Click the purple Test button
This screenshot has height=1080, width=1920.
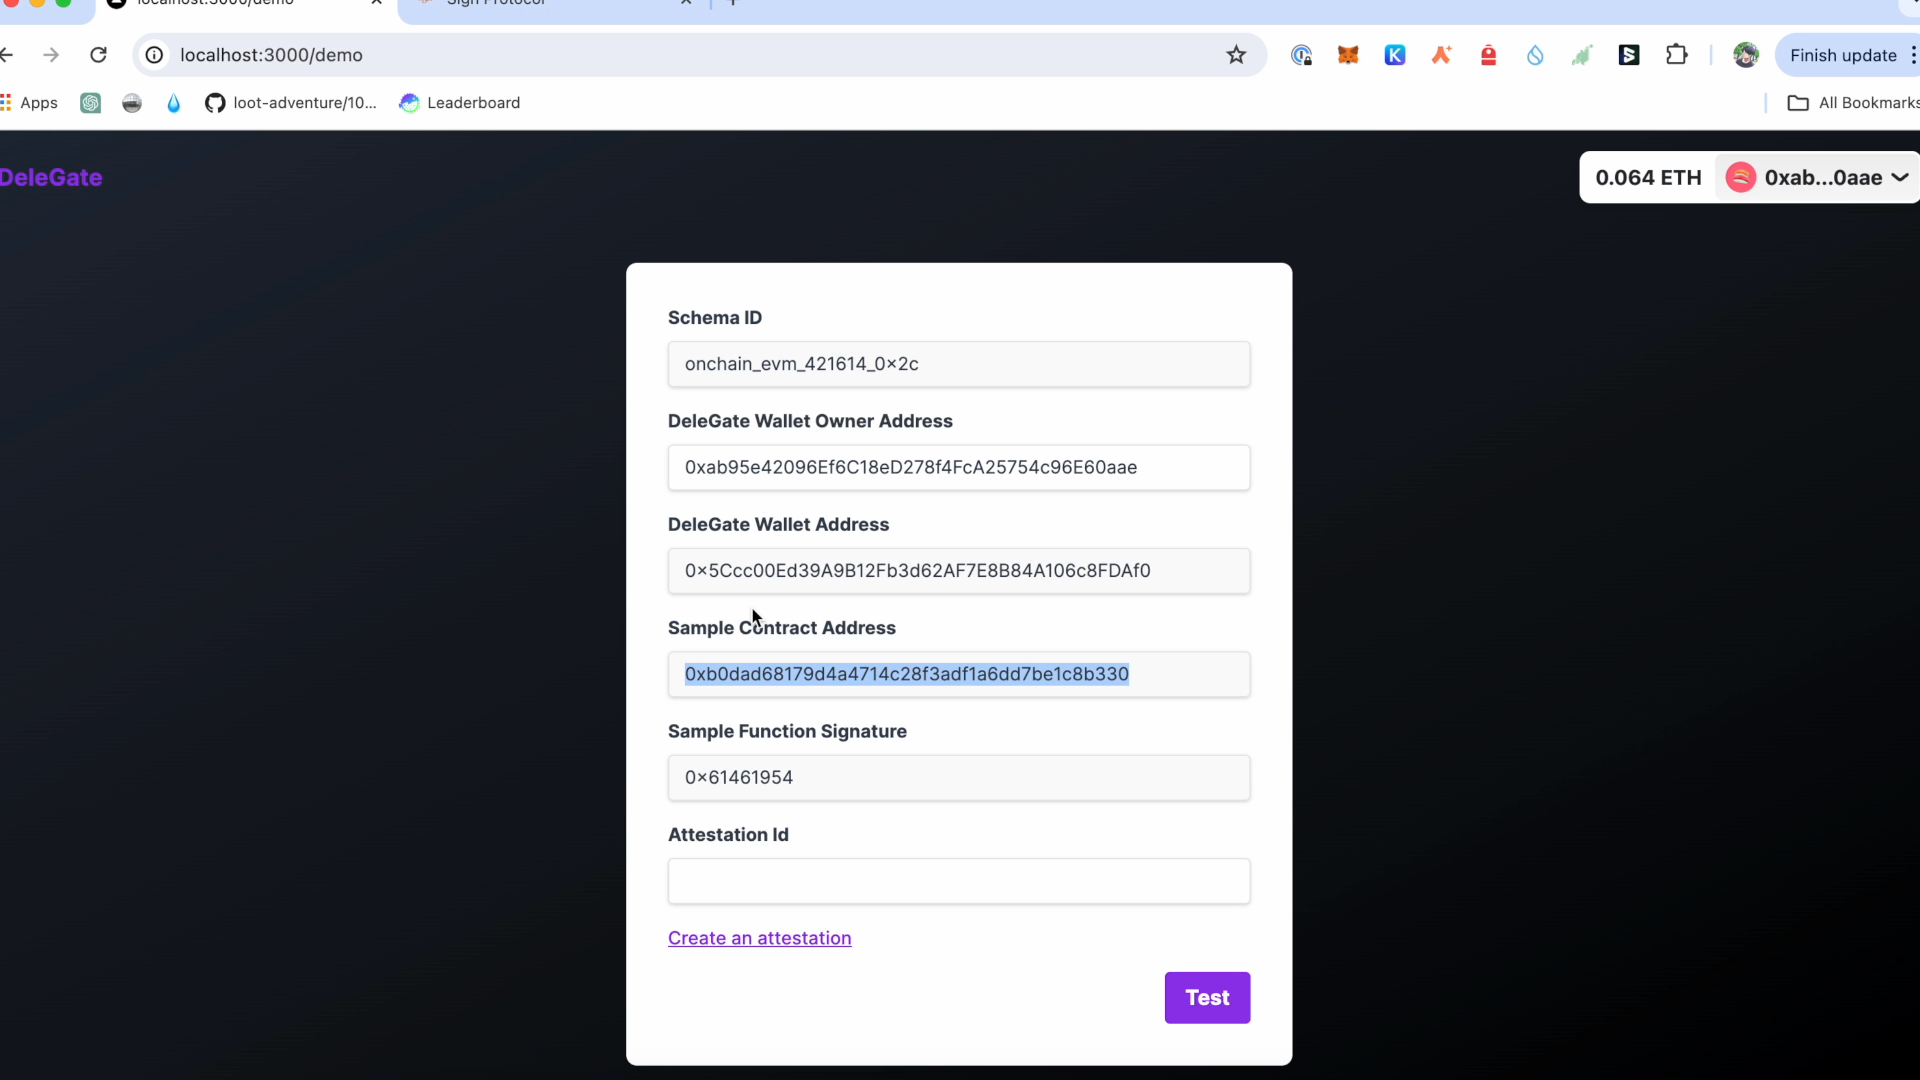1207,998
